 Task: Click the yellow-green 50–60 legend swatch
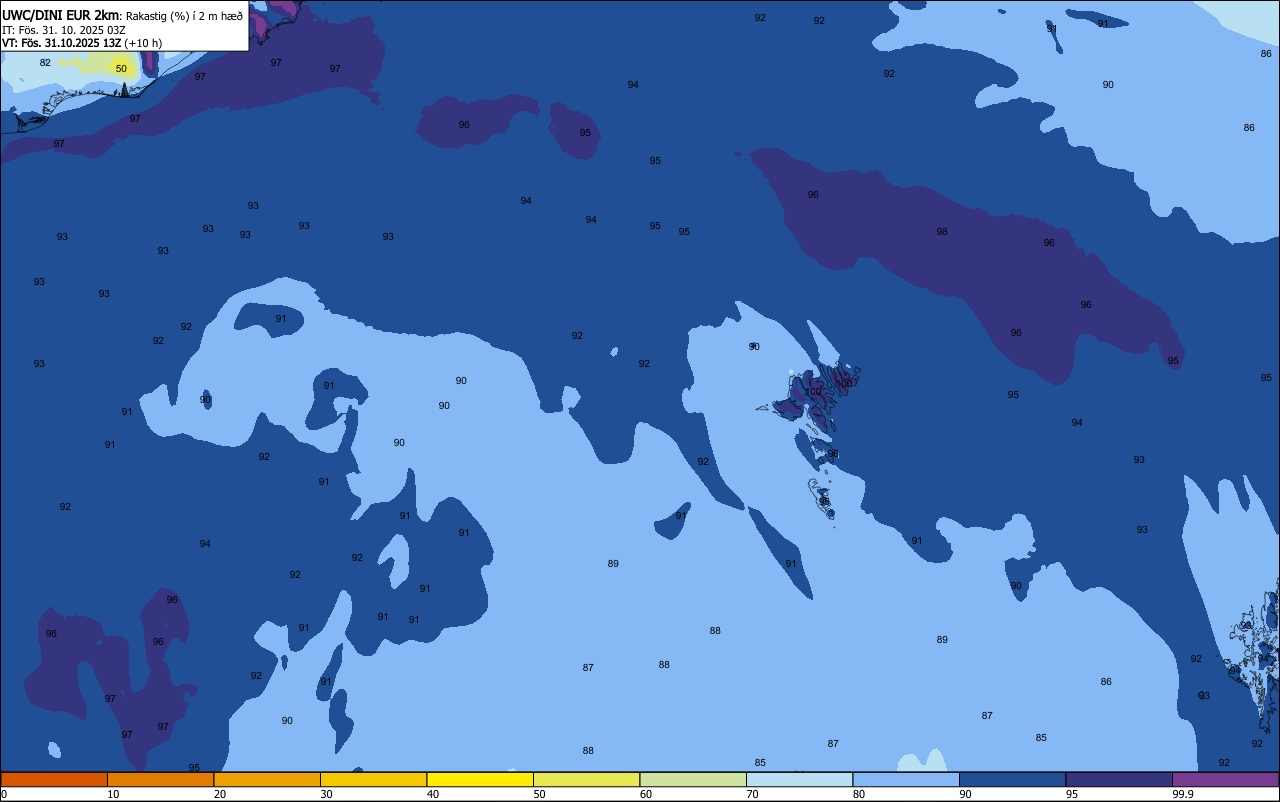(586, 779)
